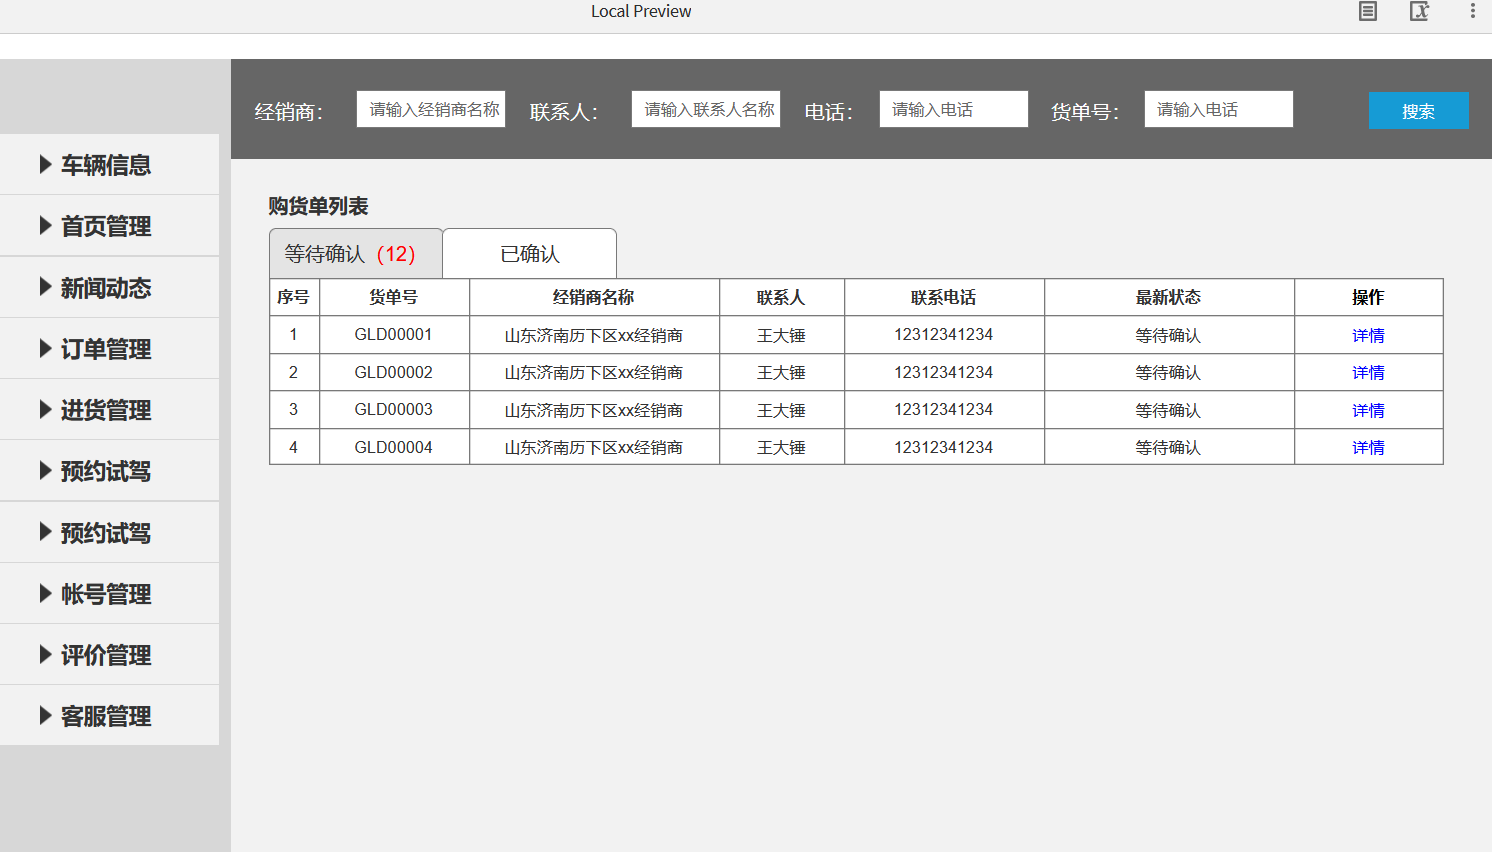Click the Local Preview title text
Image resolution: width=1492 pixels, height=852 pixels.
pos(641,11)
